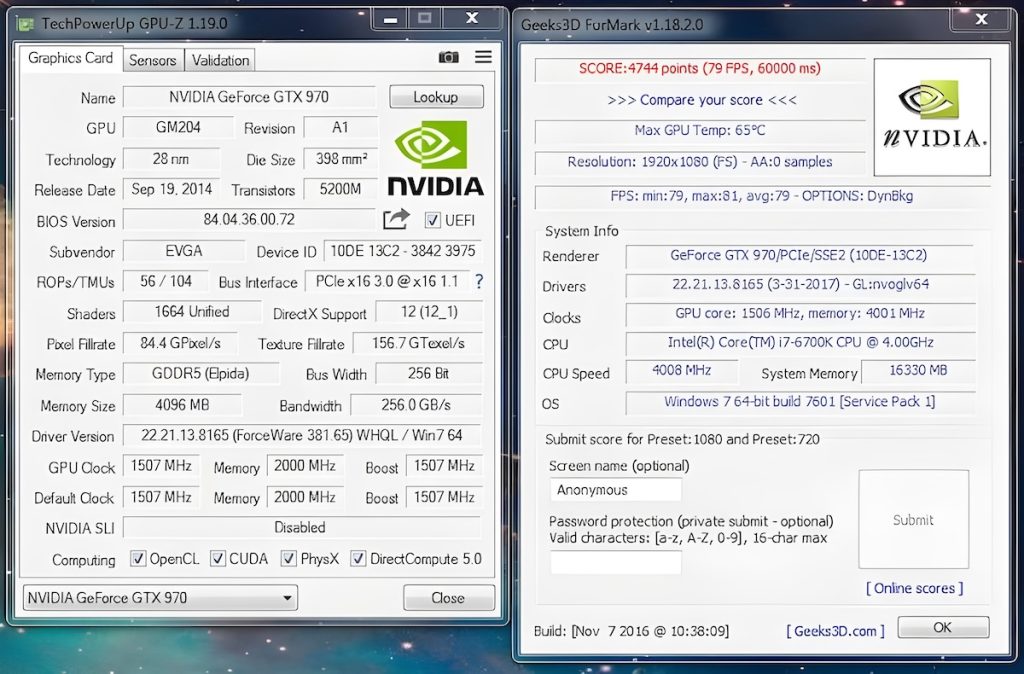The image size is (1024, 674).
Task: Click the Online scores link
Action: 913,588
